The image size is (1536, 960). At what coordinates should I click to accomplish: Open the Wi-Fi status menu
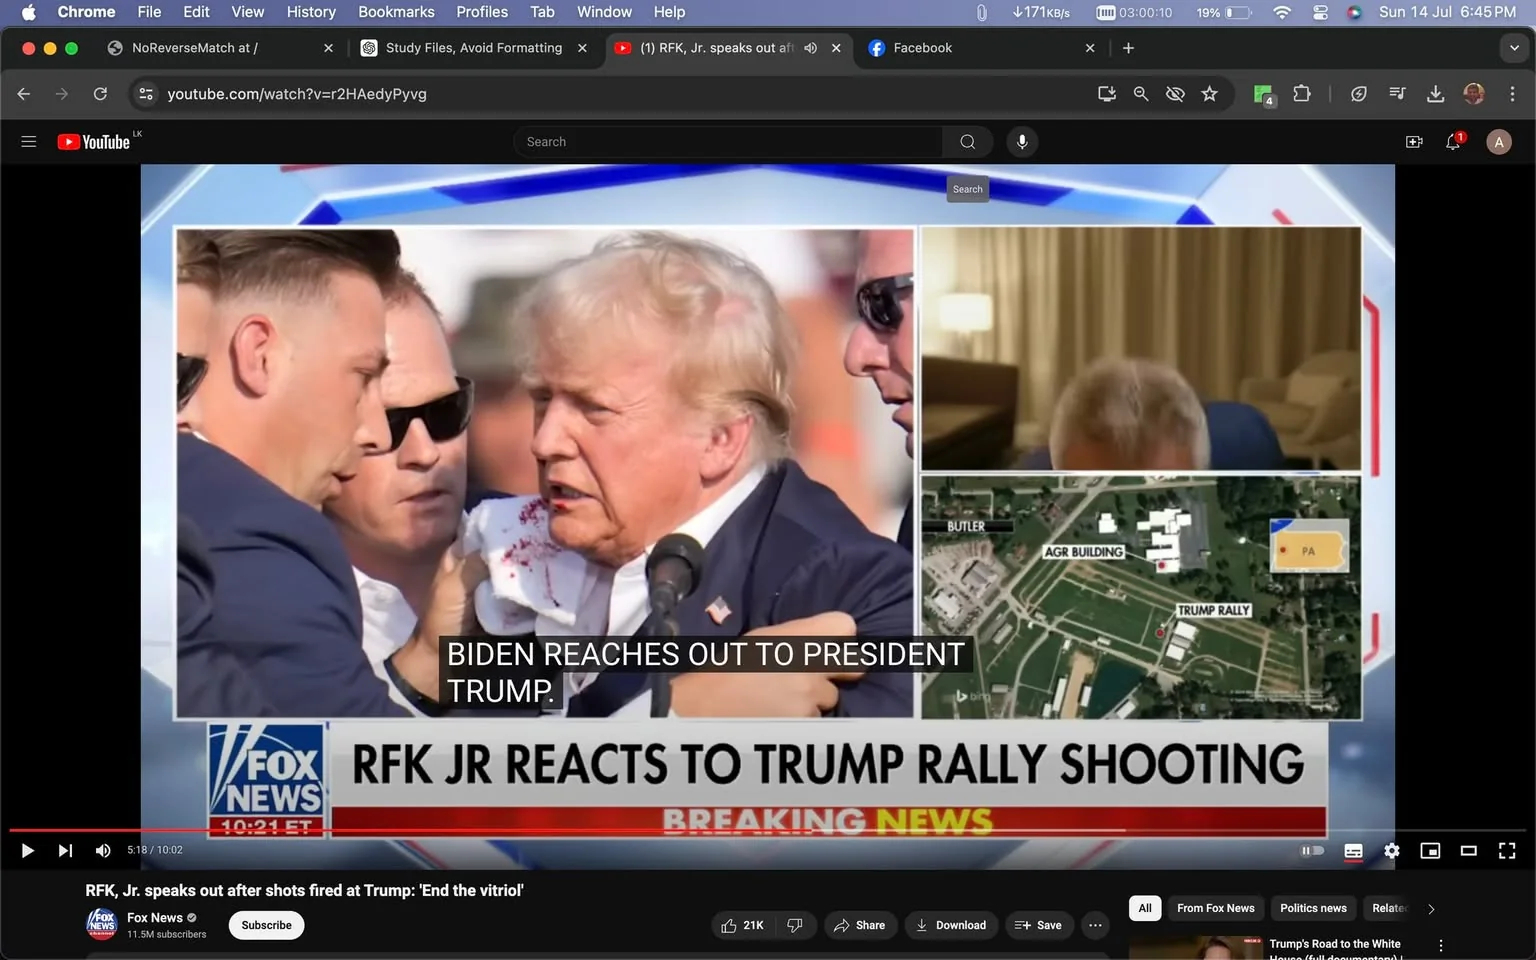coord(1282,12)
